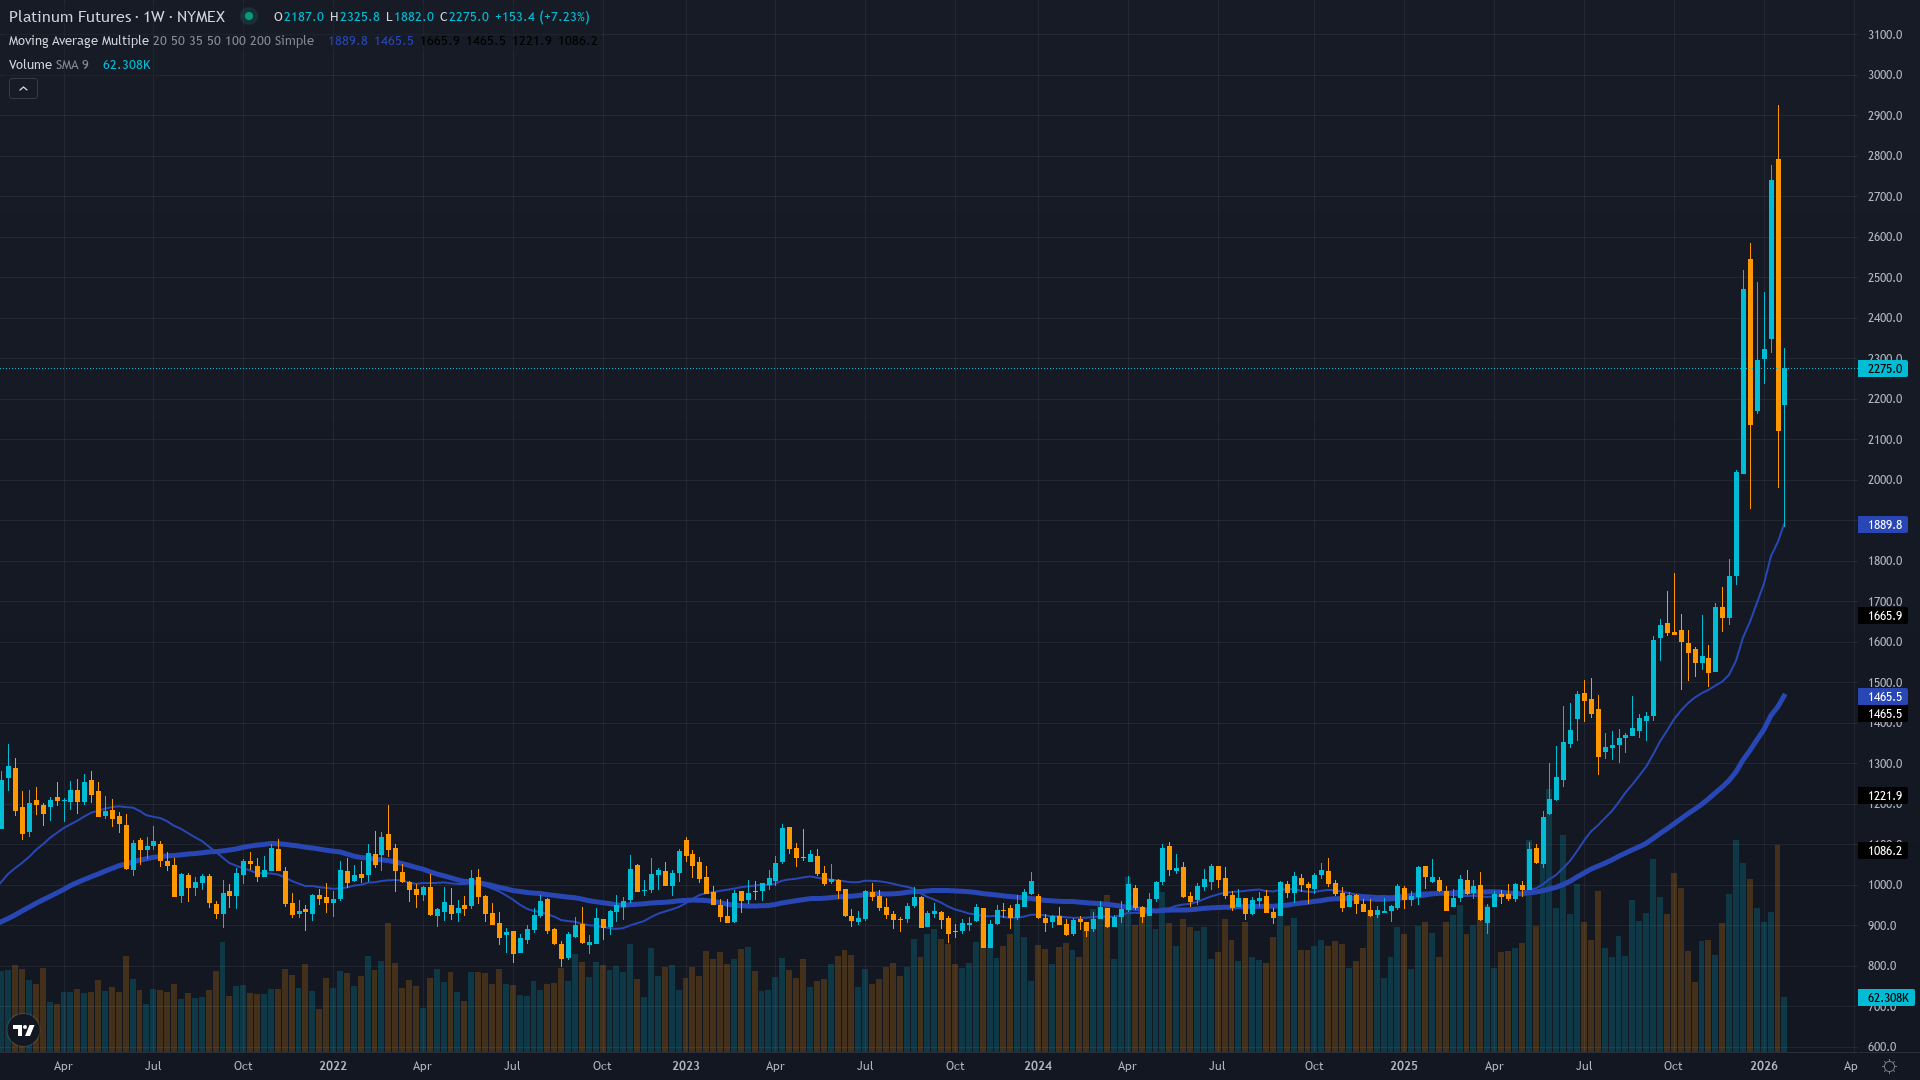Collapse the indicator legend with the chevron button
The image size is (1920, 1080).
[23, 89]
